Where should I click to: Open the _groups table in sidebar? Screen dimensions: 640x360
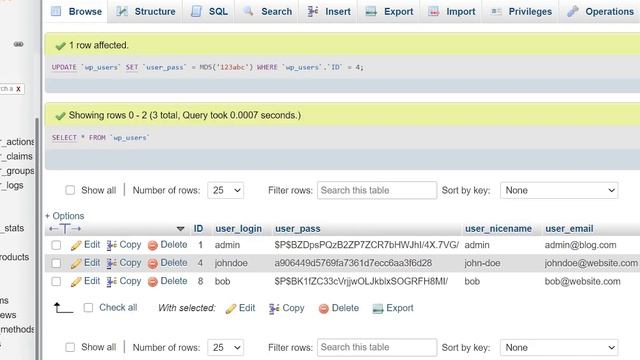click(x=17, y=171)
